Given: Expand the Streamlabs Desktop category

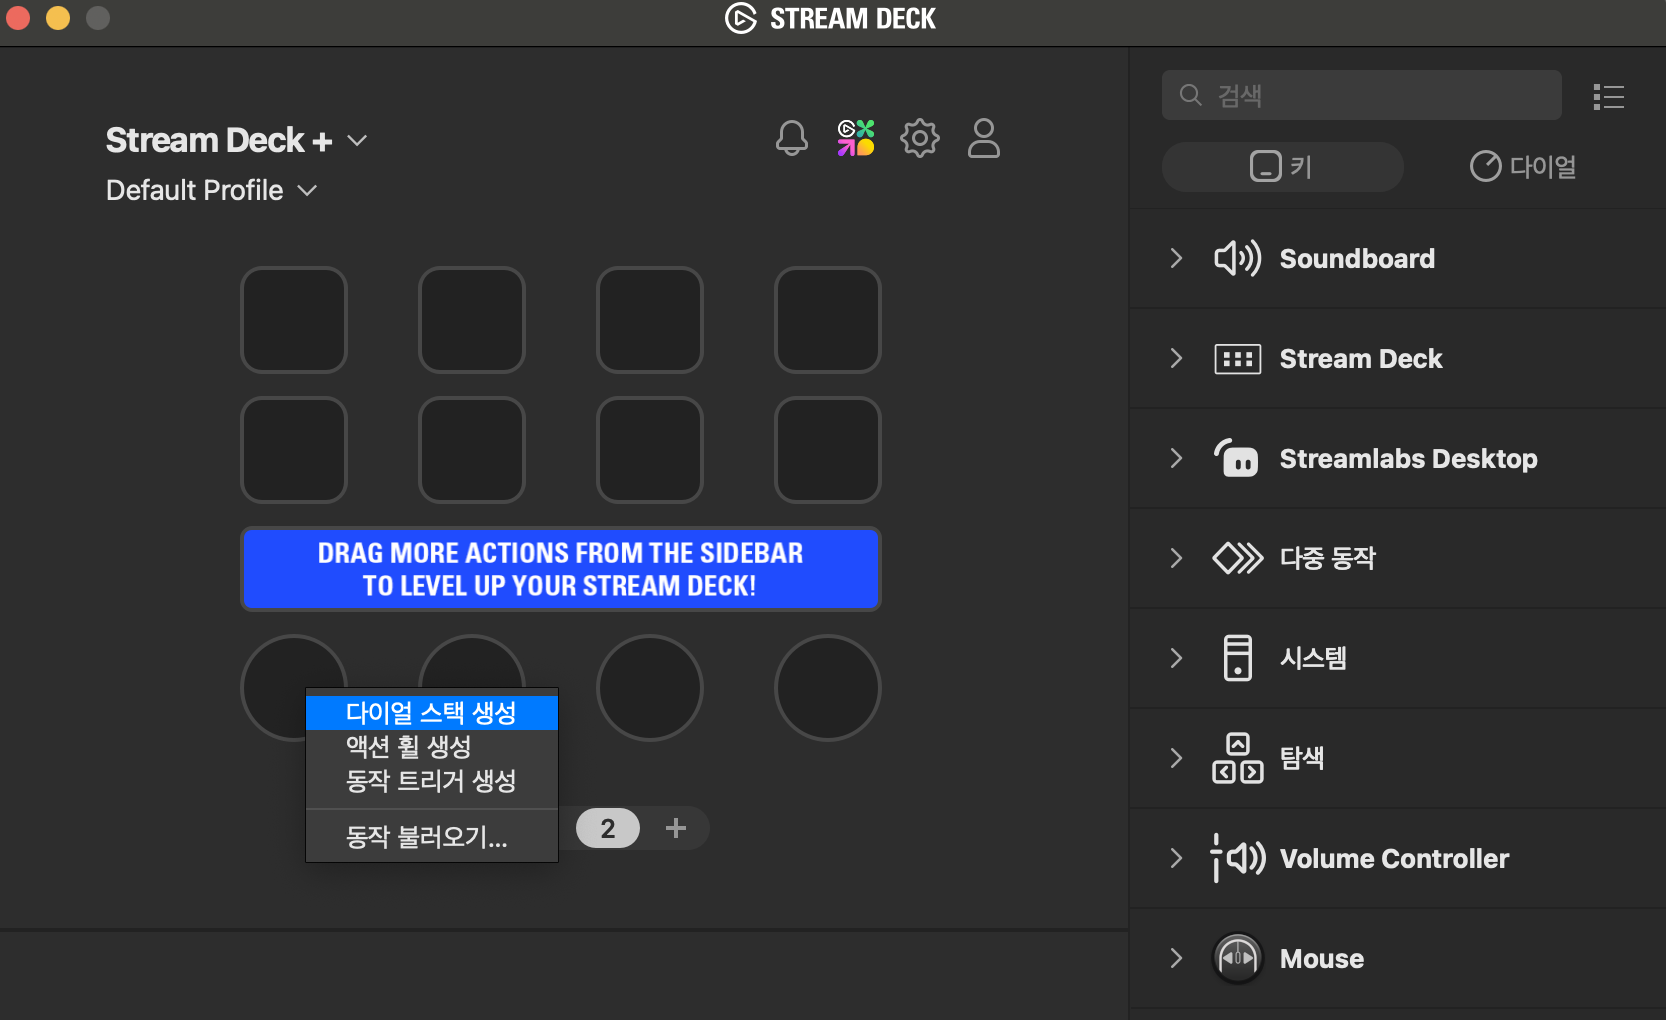Looking at the screenshot, I should coord(1176,458).
